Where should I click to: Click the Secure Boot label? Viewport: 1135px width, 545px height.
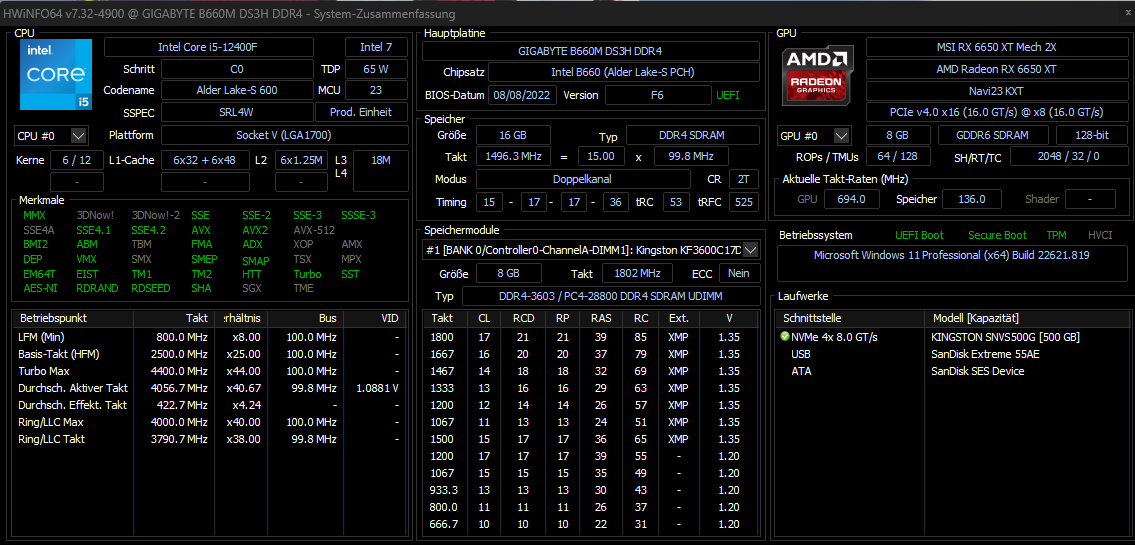click(x=997, y=235)
